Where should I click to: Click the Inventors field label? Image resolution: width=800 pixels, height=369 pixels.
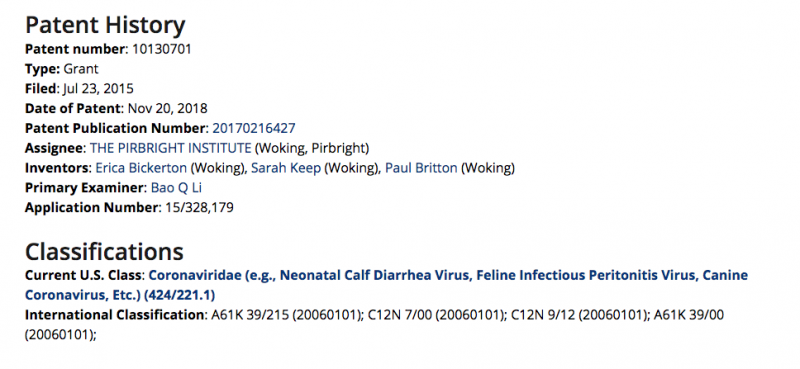pyautogui.click(x=56, y=168)
